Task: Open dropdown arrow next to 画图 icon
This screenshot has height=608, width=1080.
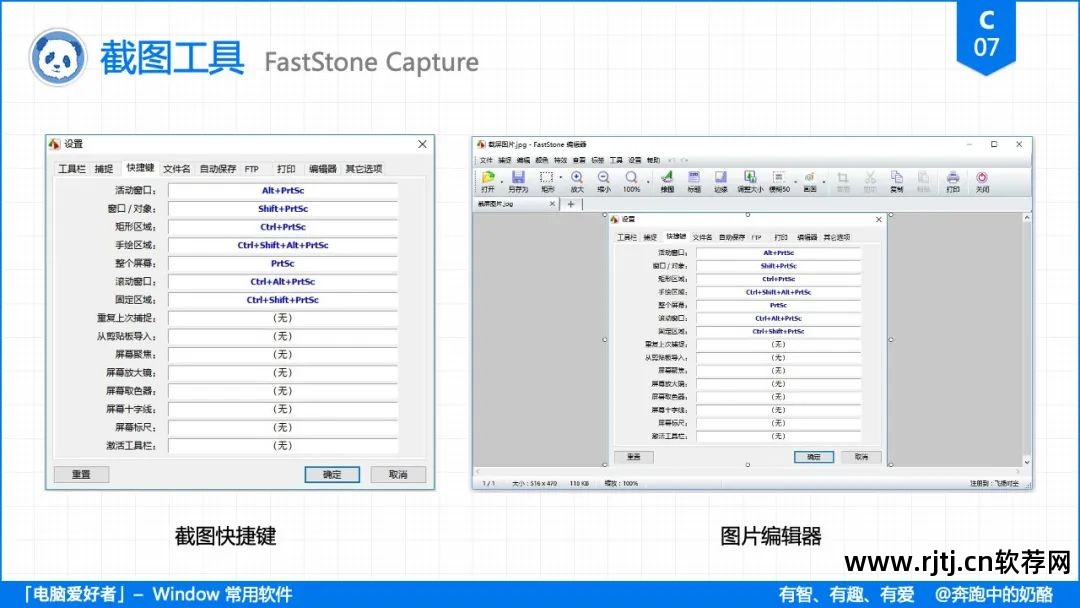Action: click(824, 181)
